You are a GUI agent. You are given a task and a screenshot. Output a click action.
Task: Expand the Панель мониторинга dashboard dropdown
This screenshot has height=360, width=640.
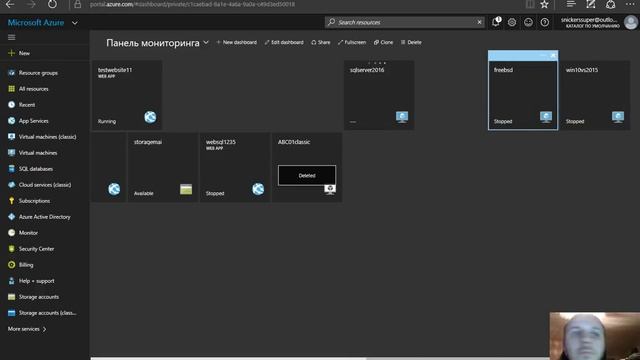pyautogui.click(x=206, y=42)
